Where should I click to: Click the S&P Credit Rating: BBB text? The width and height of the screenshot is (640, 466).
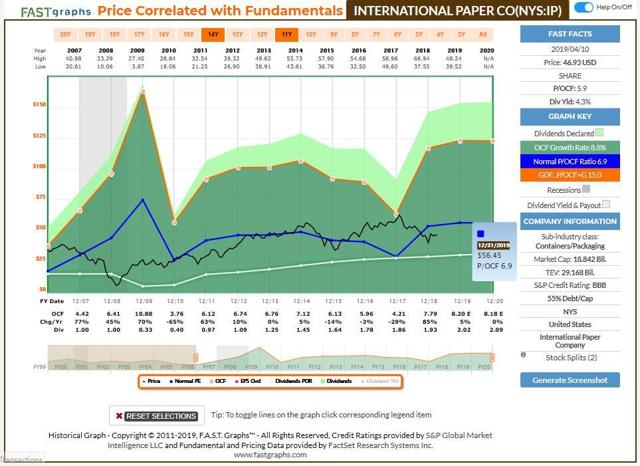(x=570, y=285)
